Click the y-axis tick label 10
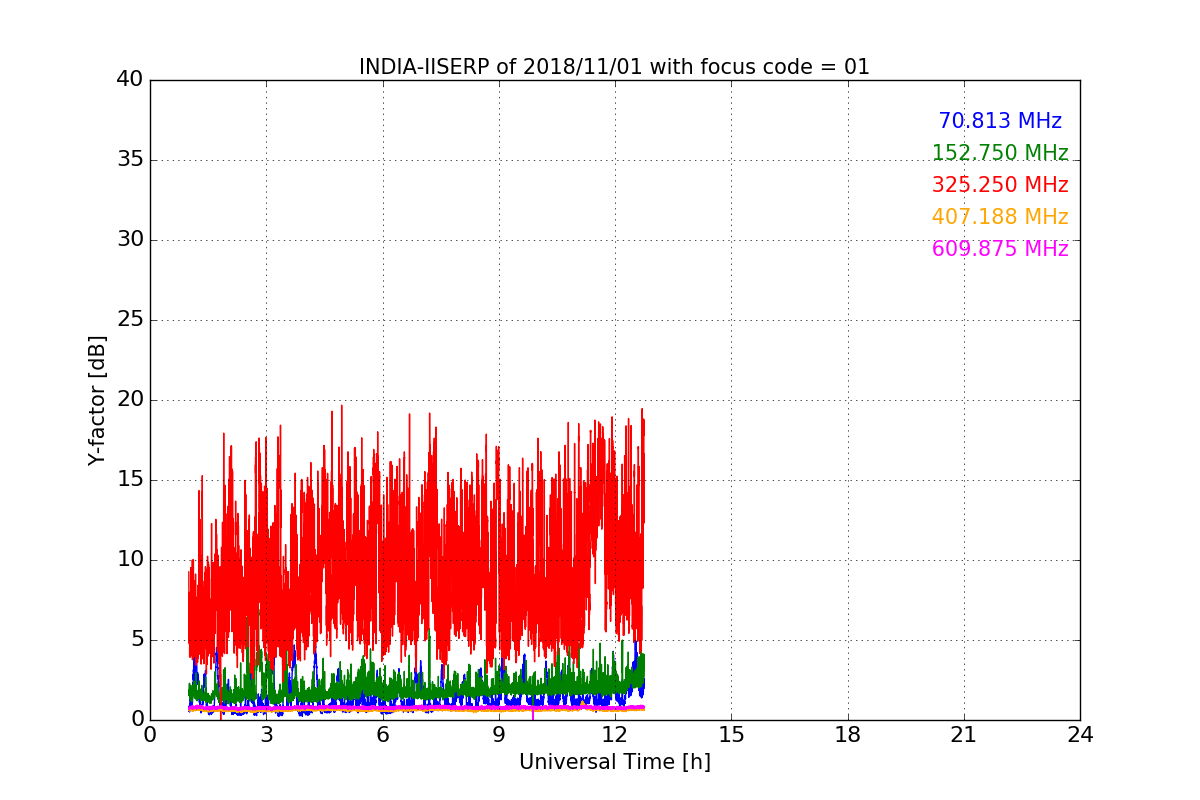Image resolution: width=1200 pixels, height=800 pixels. pos(129,560)
